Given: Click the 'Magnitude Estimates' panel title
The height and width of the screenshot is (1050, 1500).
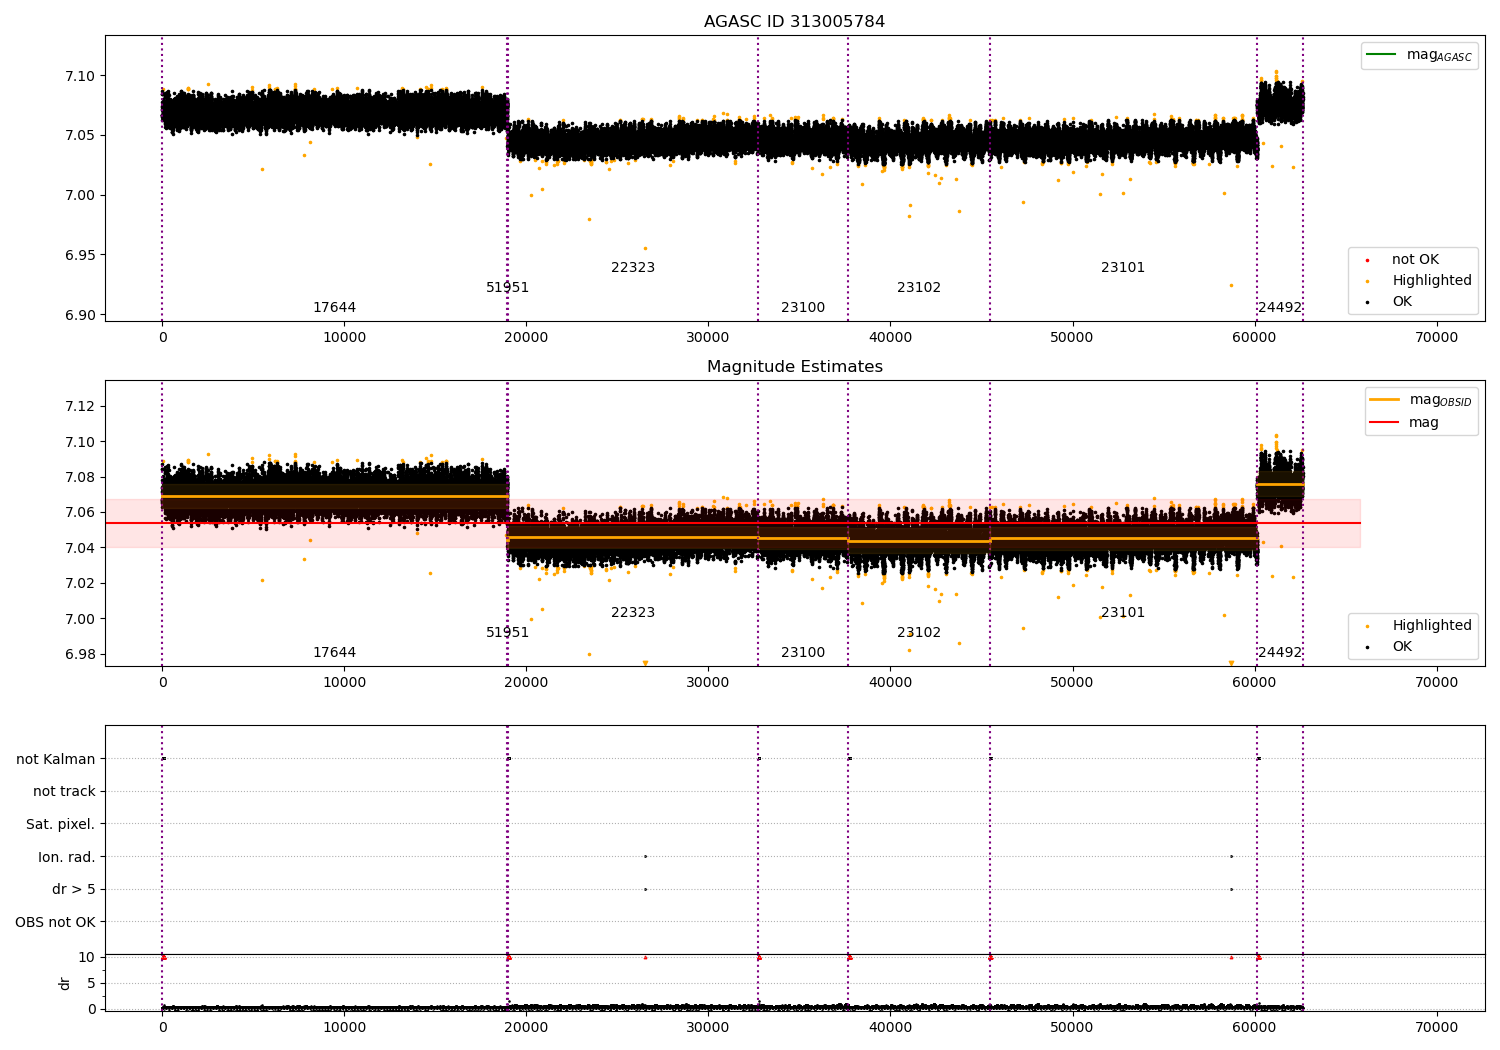Looking at the screenshot, I should (794, 367).
